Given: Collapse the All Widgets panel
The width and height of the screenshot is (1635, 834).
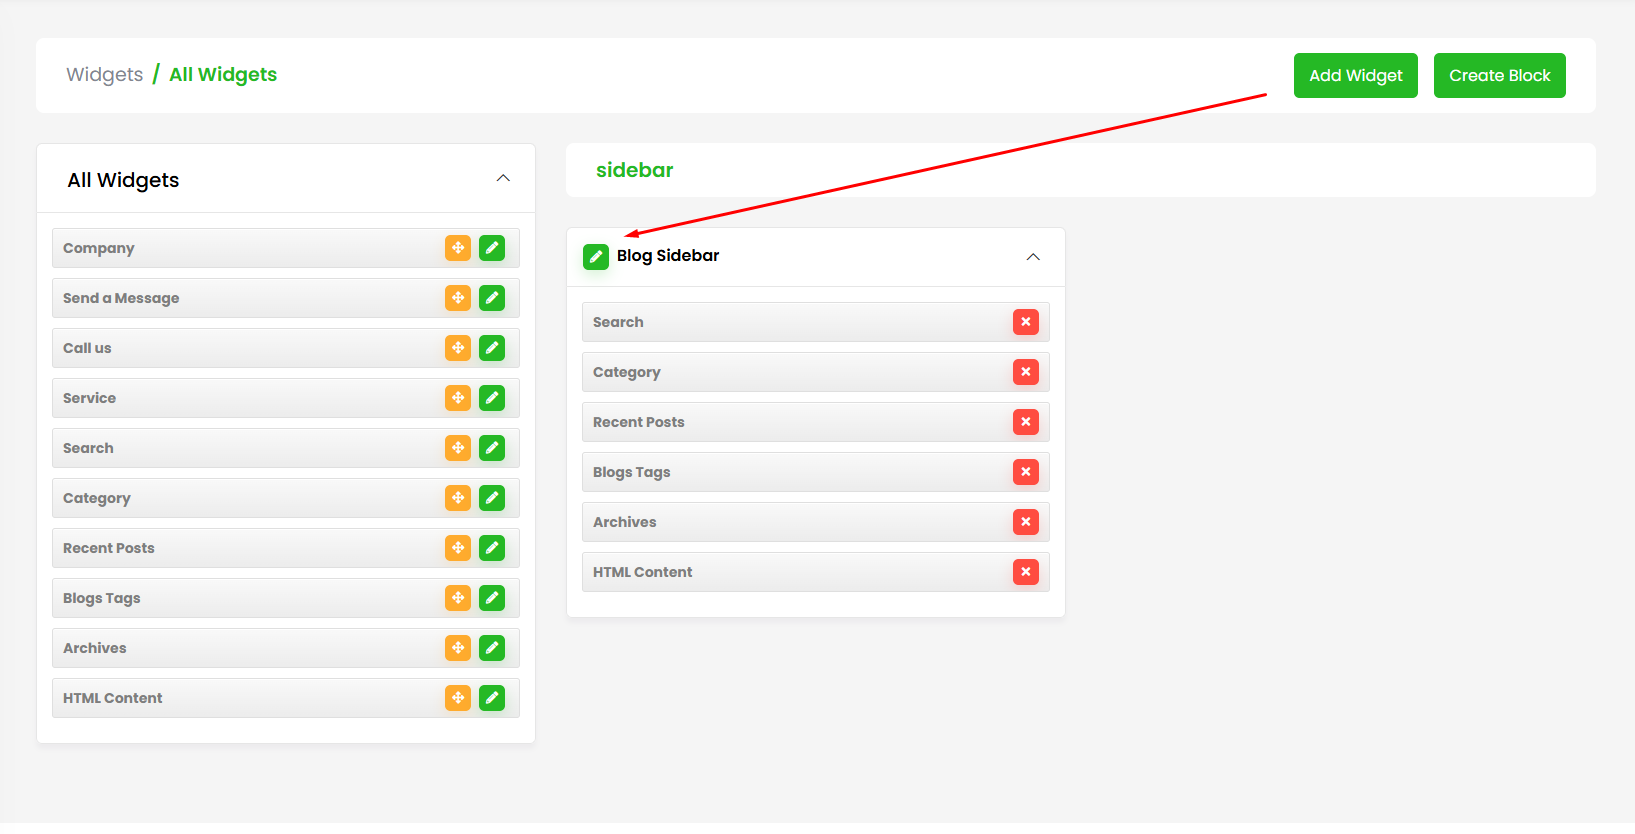Looking at the screenshot, I should pos(503,179).
